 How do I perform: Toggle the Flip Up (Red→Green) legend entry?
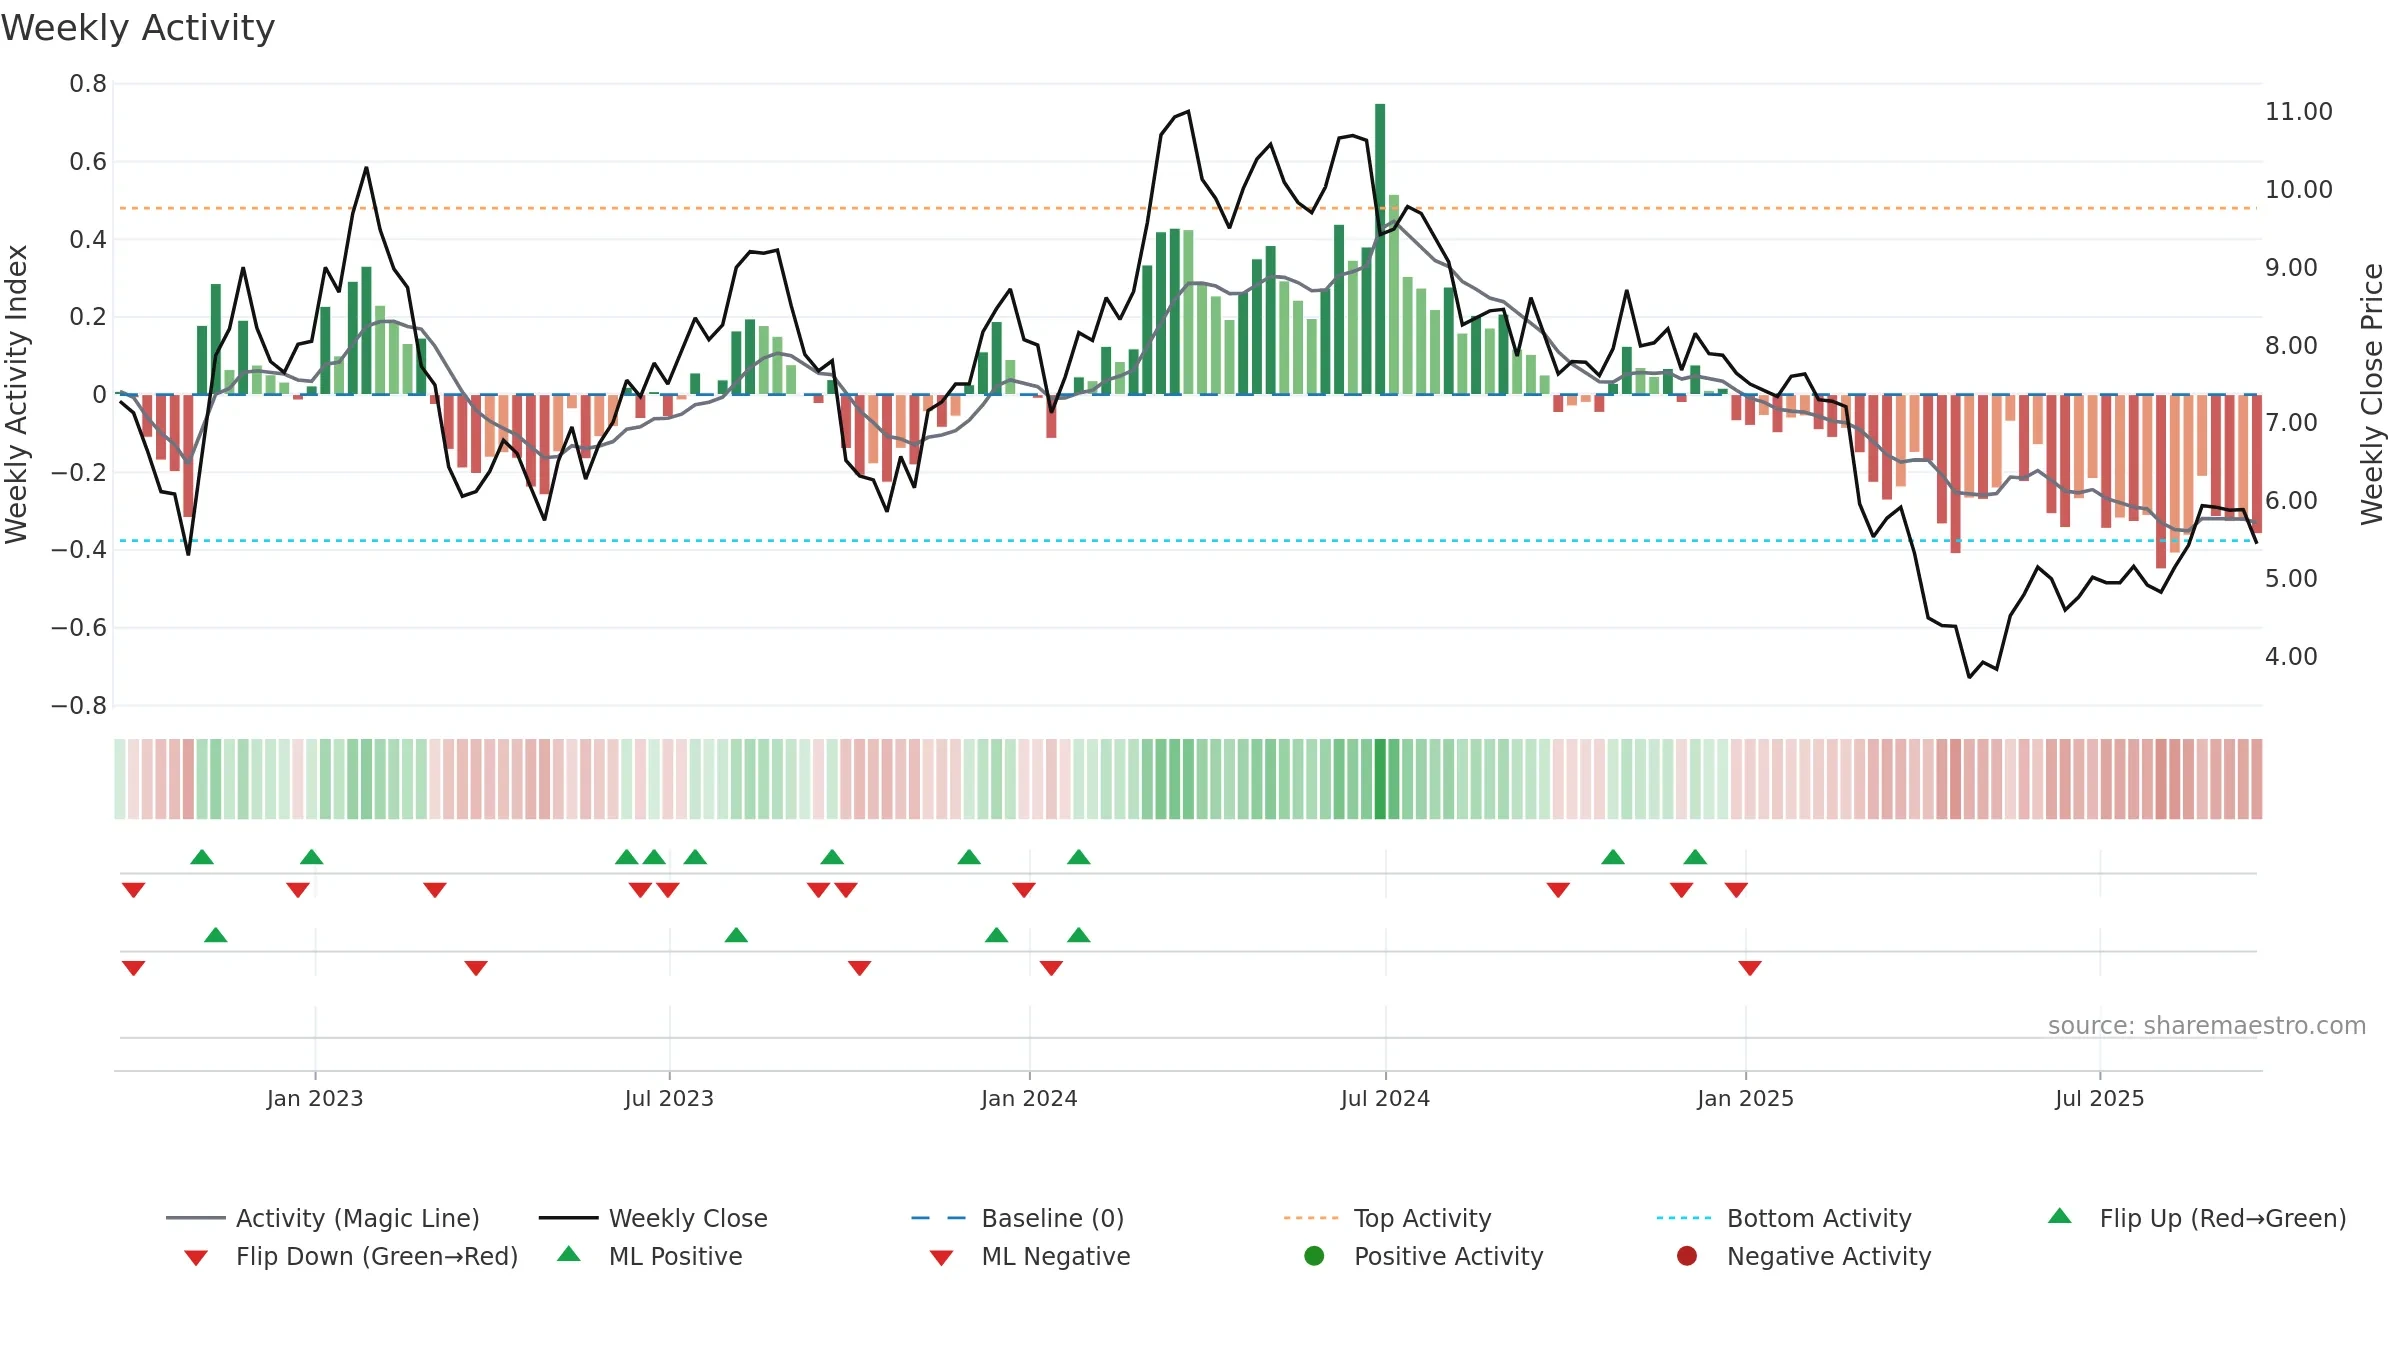(2196, 1218)
